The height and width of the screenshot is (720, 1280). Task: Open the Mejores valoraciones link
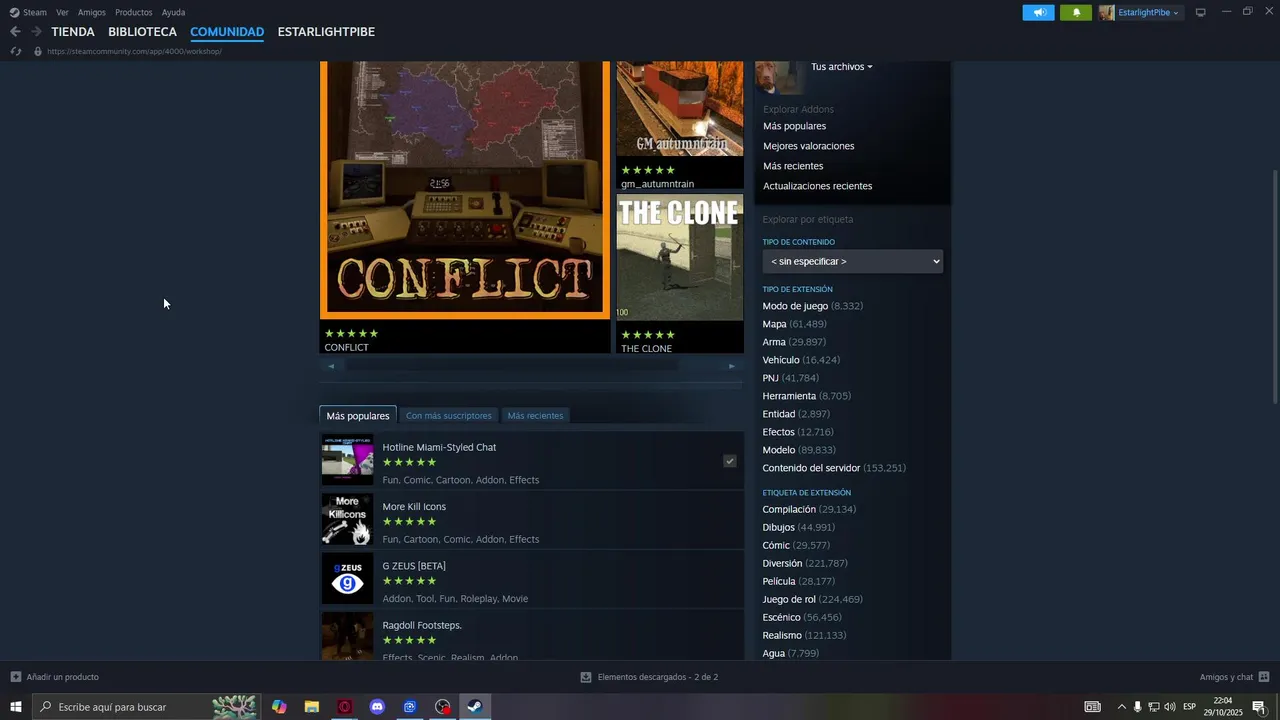[808, 146]
